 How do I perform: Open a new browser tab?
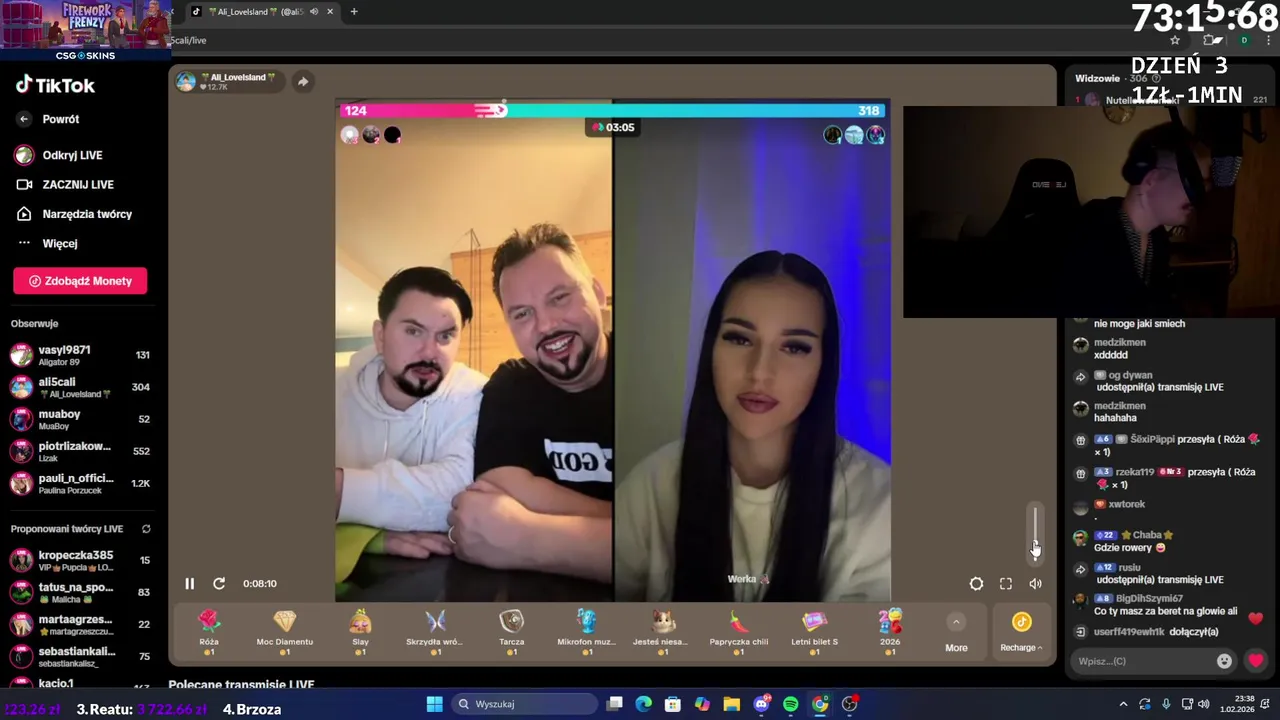click(x=354, y=12)
